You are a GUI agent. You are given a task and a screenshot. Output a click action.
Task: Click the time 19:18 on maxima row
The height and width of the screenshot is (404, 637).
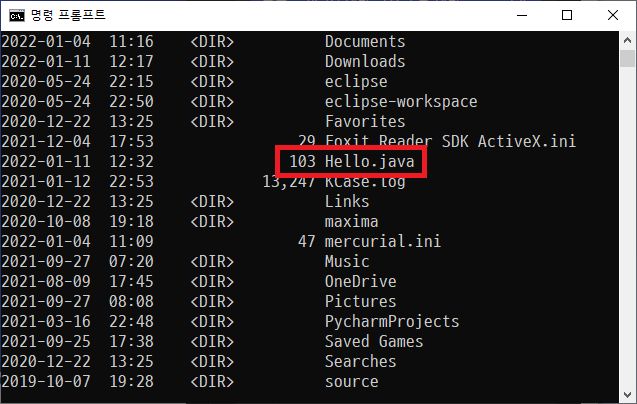coord(131,222)
